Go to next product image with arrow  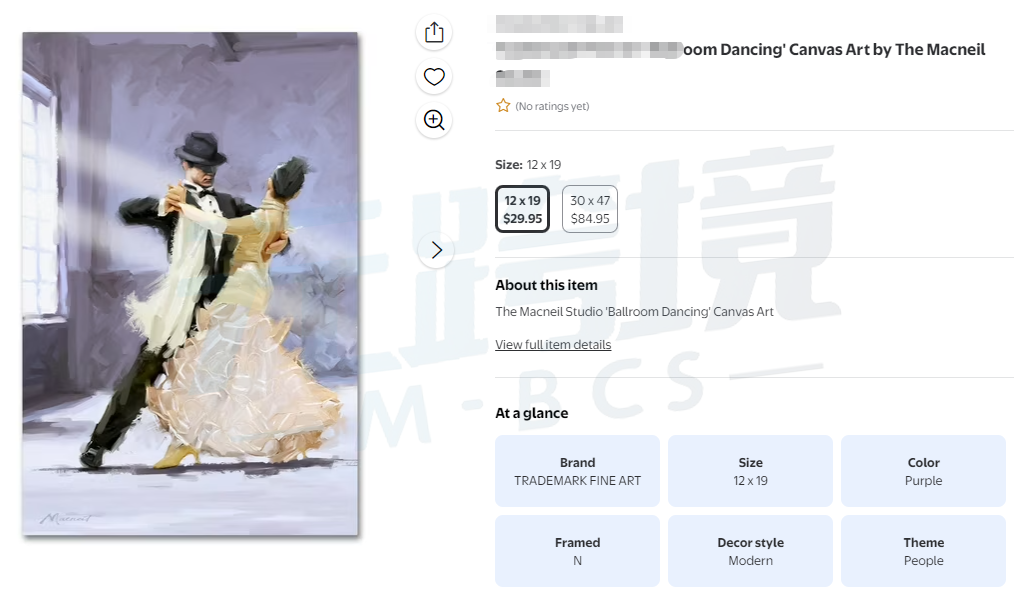436,250
